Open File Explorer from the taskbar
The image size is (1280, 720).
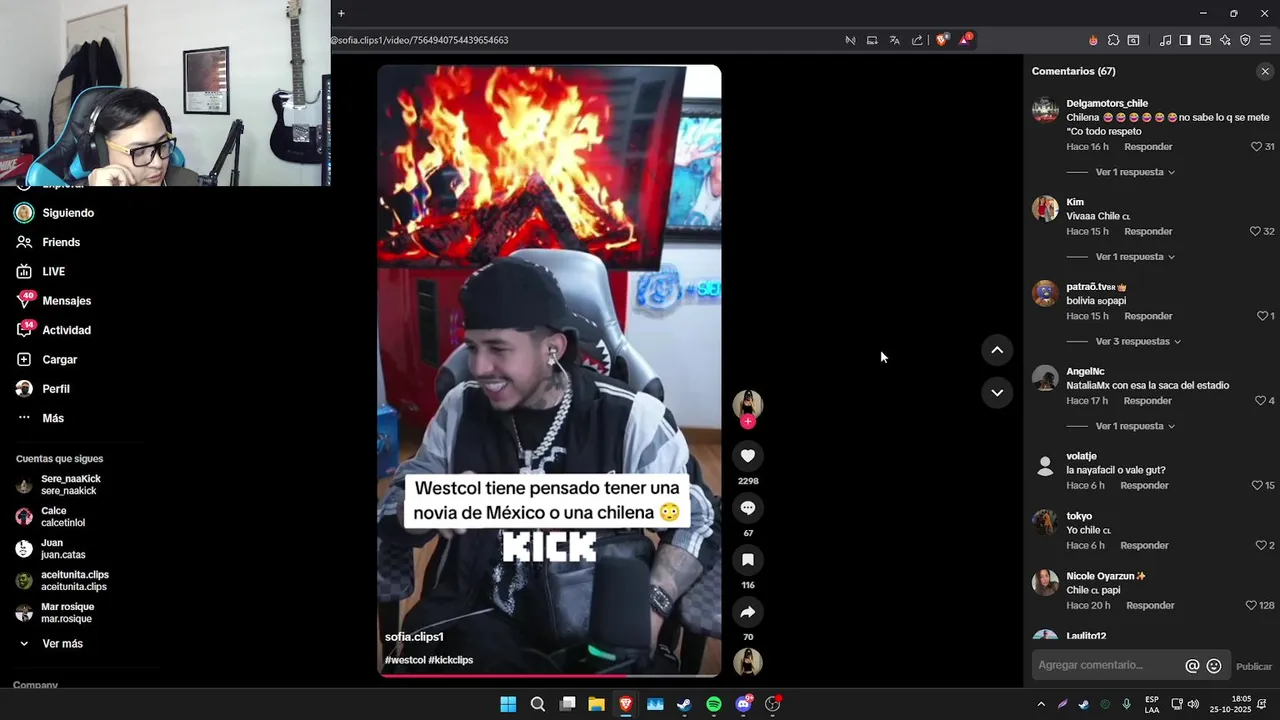pyautogui.click(x=596, y=704)
